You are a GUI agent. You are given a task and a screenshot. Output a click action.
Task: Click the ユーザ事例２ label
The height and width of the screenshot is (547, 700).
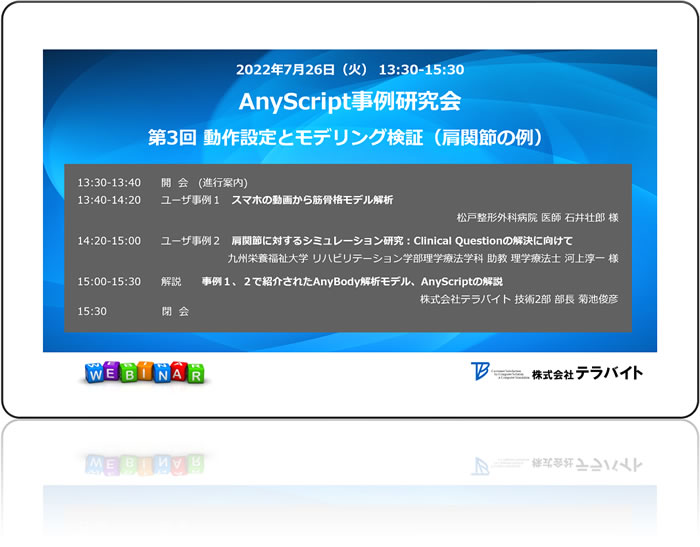pyautogui.click(x=190, y=241)
